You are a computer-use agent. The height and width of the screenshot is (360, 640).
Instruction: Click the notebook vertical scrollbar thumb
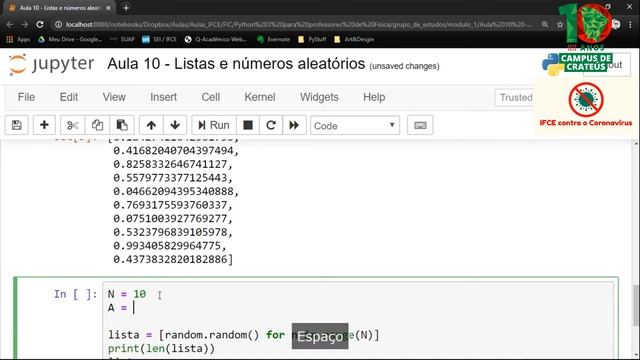click(636, 305)
